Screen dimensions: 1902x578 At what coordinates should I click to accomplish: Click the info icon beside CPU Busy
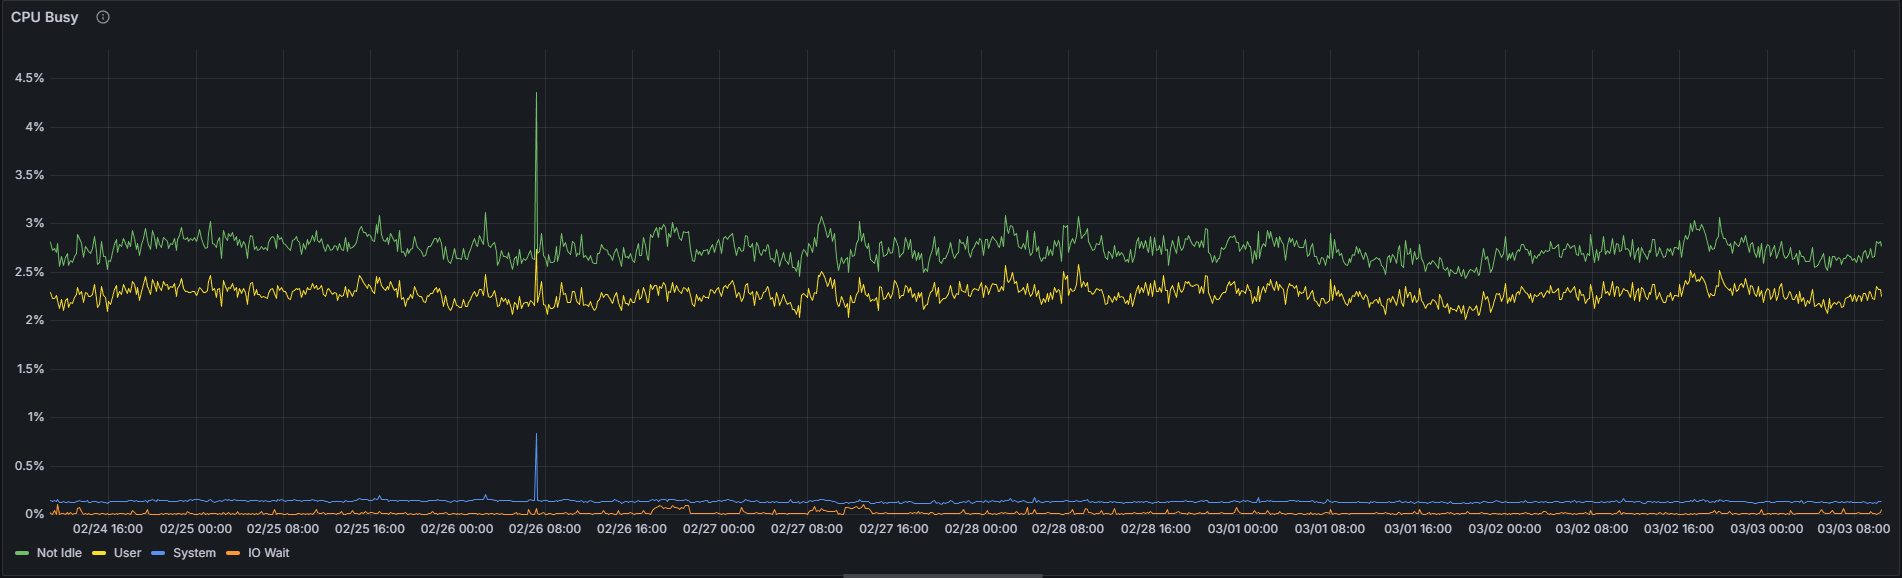(103, 17)
